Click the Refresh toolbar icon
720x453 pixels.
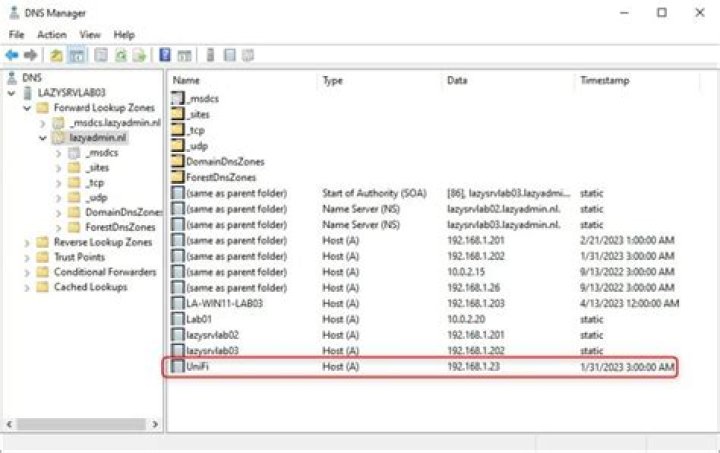120,55
